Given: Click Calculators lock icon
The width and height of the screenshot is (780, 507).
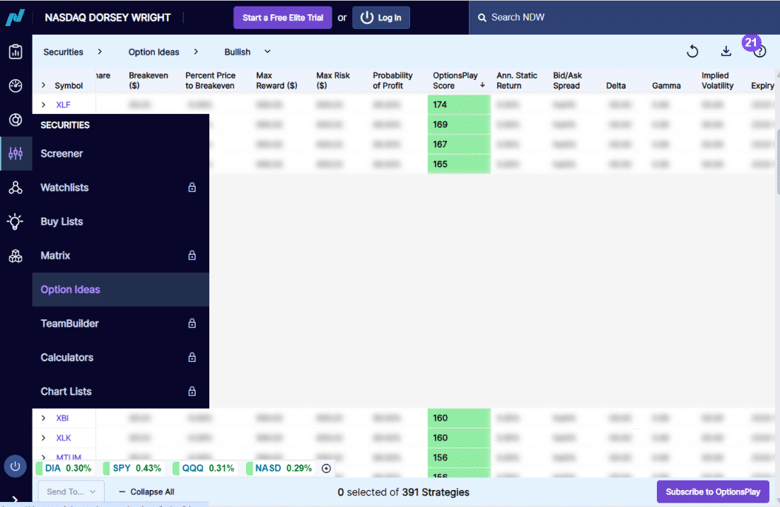Looking at the screenshot, I should point(192,357).
